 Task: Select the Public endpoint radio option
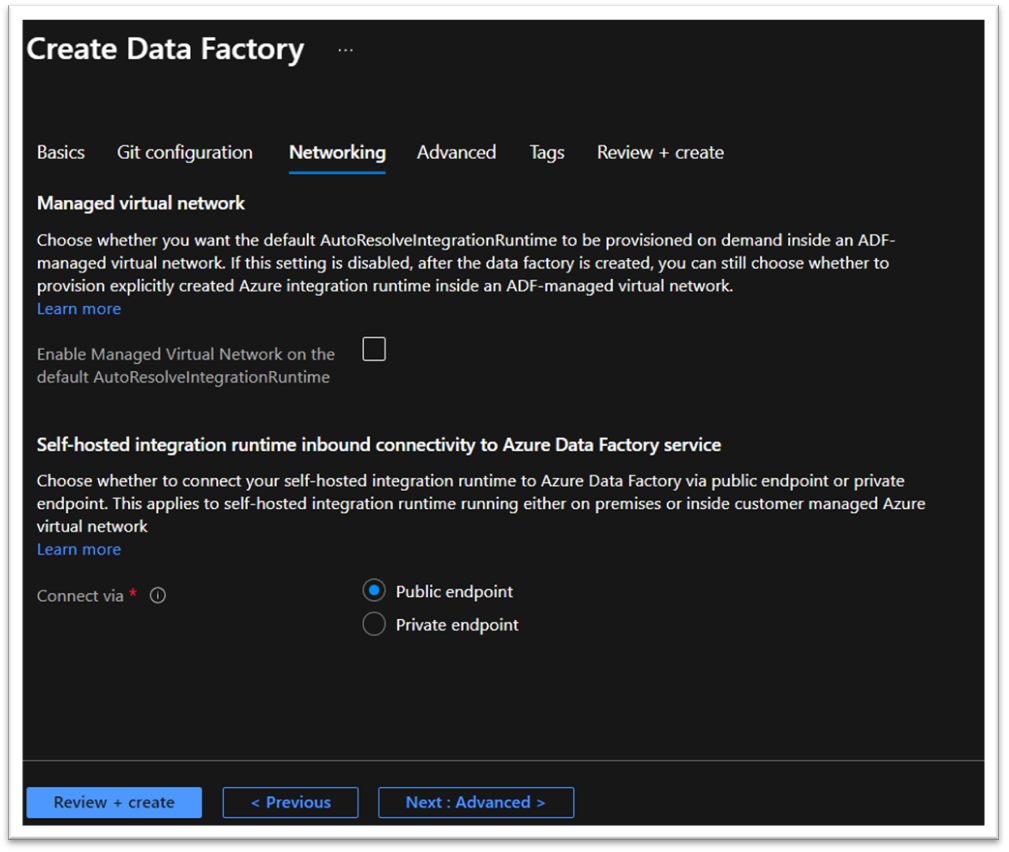[374, 590]
